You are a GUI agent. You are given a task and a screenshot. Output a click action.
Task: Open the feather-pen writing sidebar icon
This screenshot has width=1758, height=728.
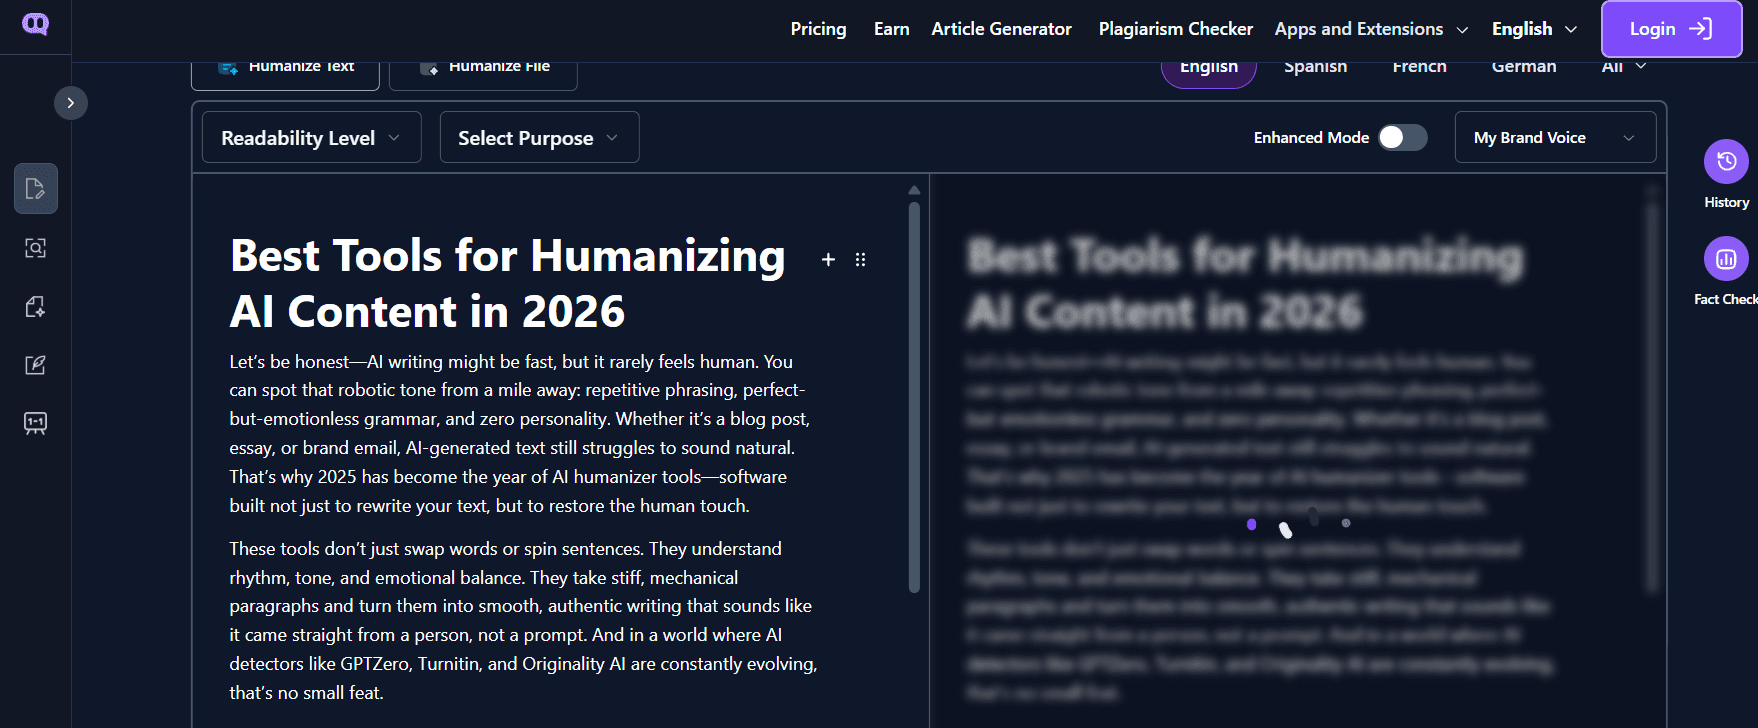(x=36, y=365)
